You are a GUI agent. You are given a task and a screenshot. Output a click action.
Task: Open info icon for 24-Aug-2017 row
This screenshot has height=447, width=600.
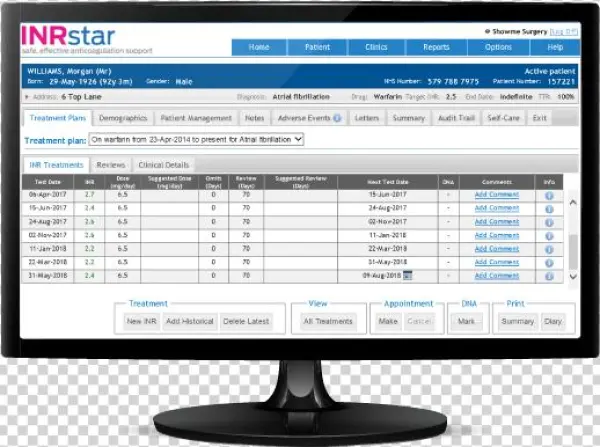click(549, 222)
